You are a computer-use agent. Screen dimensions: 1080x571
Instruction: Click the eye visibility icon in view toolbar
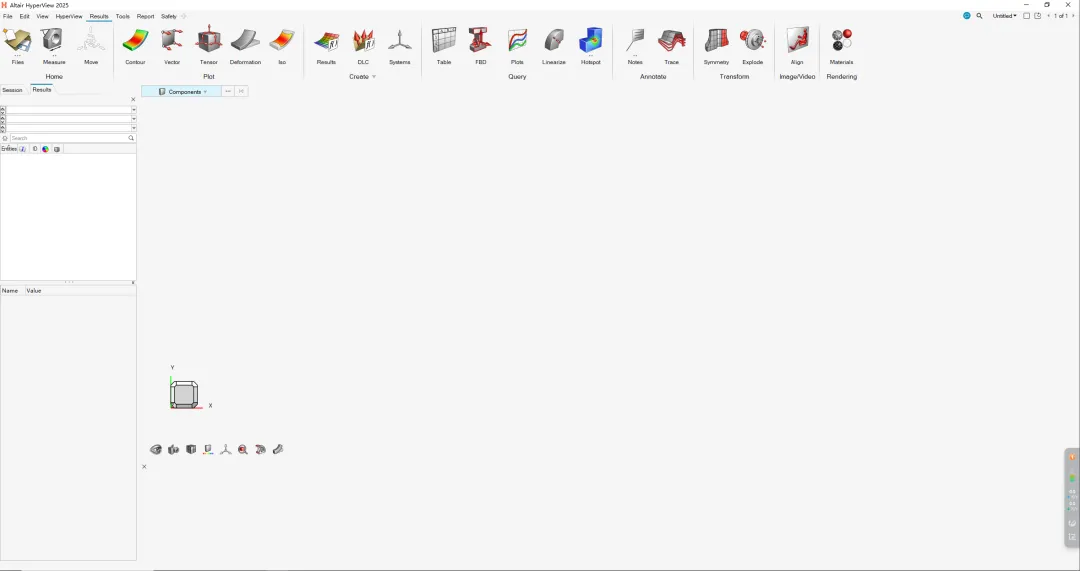click(156, 450)
